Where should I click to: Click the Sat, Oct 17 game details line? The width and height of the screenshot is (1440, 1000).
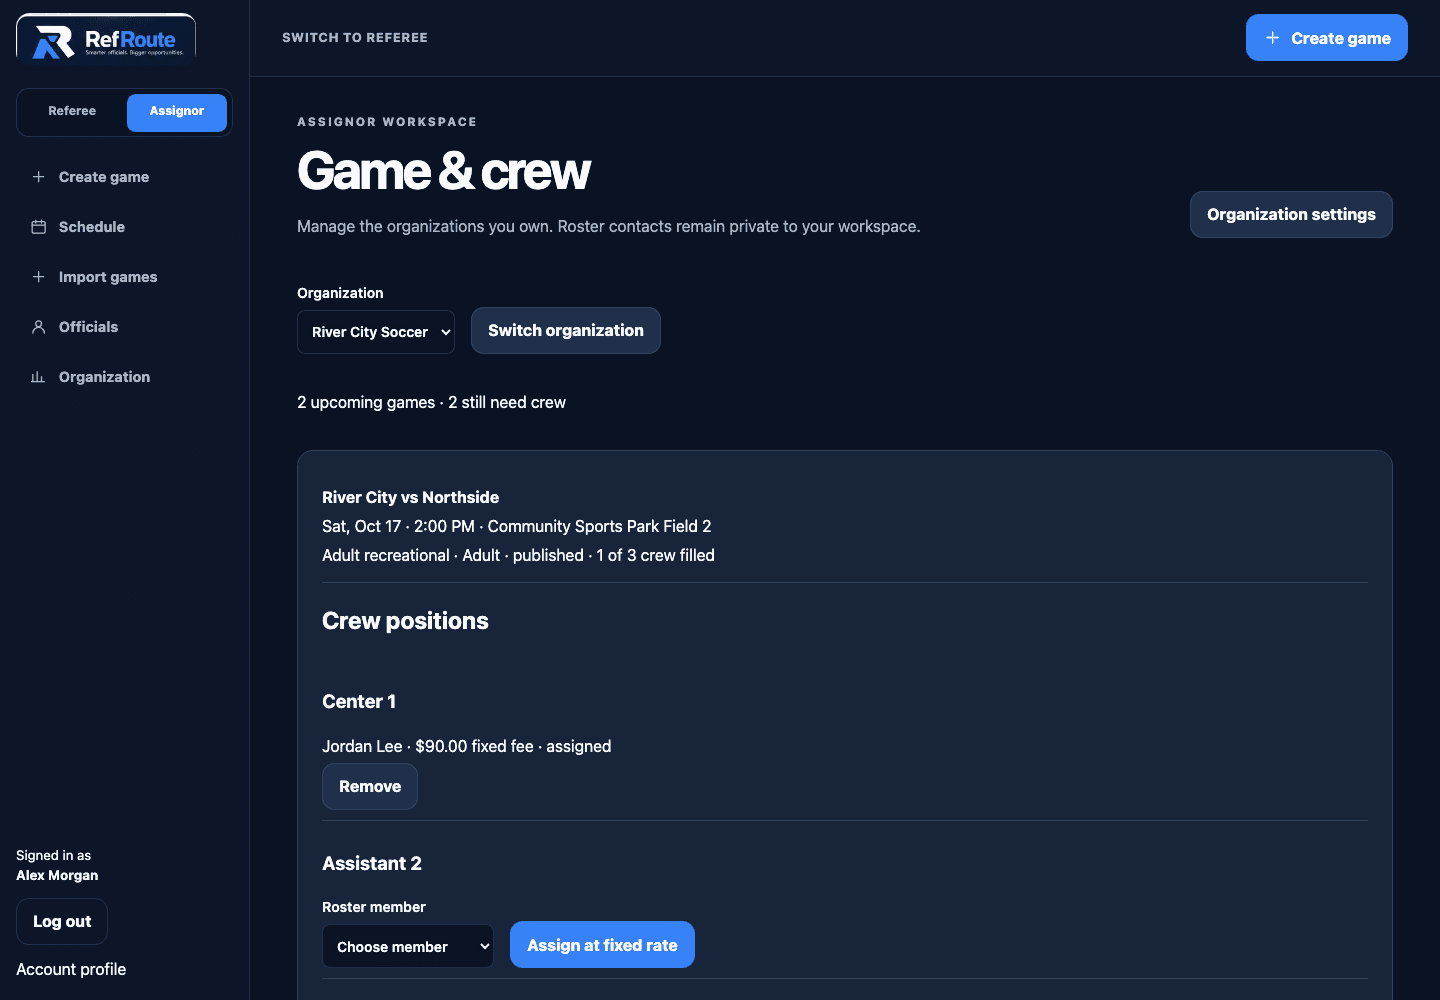tap(517, 526)
